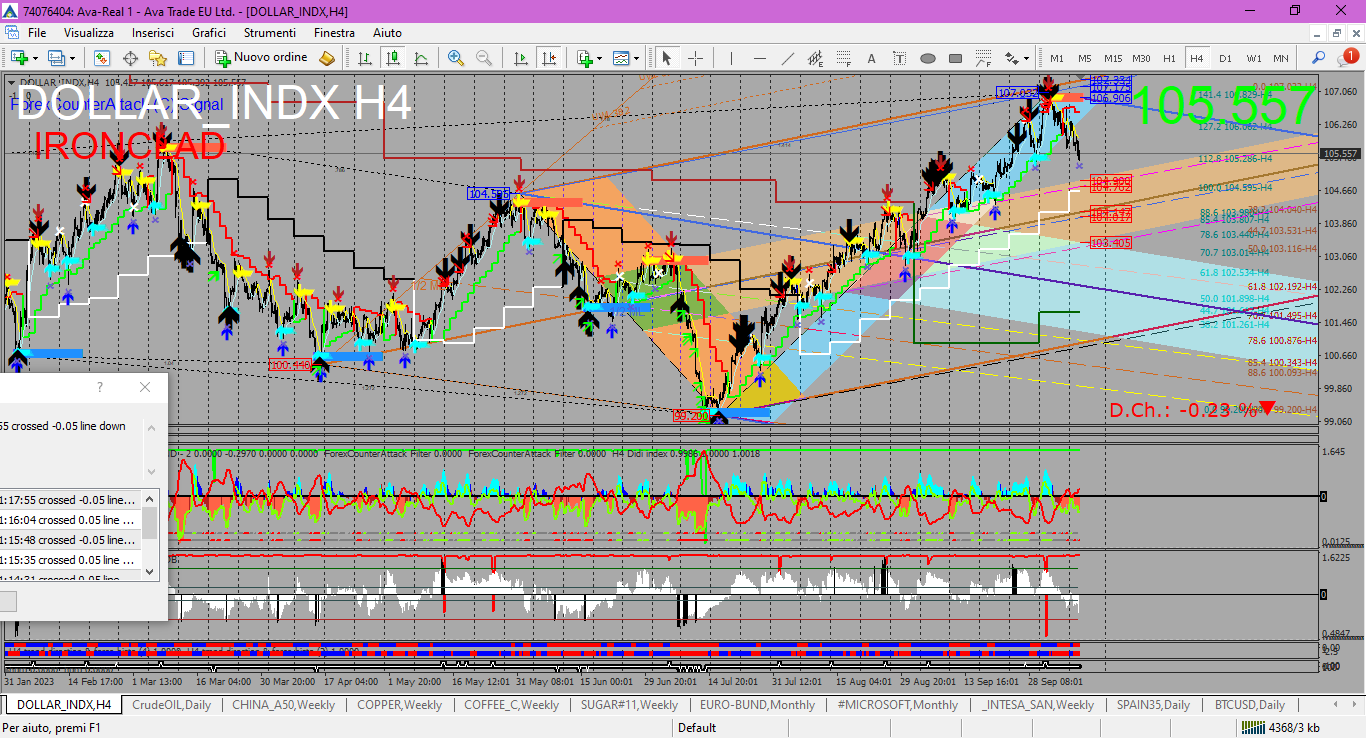The height and width of the screenshot is (738, 1366).
Task: Open the File menu
Action: click(37, 33)
